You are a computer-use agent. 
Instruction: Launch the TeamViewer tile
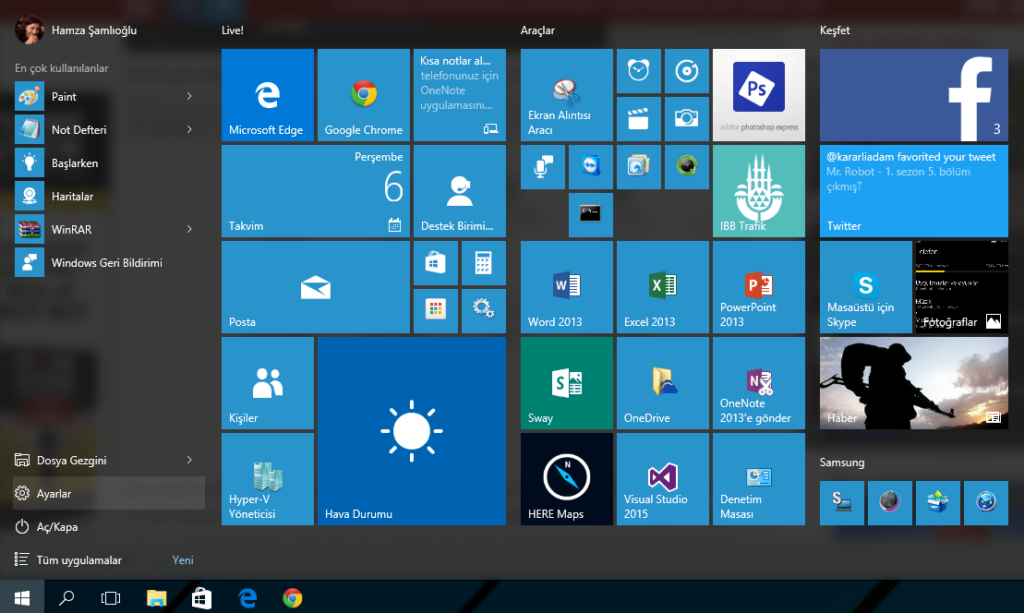click(x=590, y=167)
